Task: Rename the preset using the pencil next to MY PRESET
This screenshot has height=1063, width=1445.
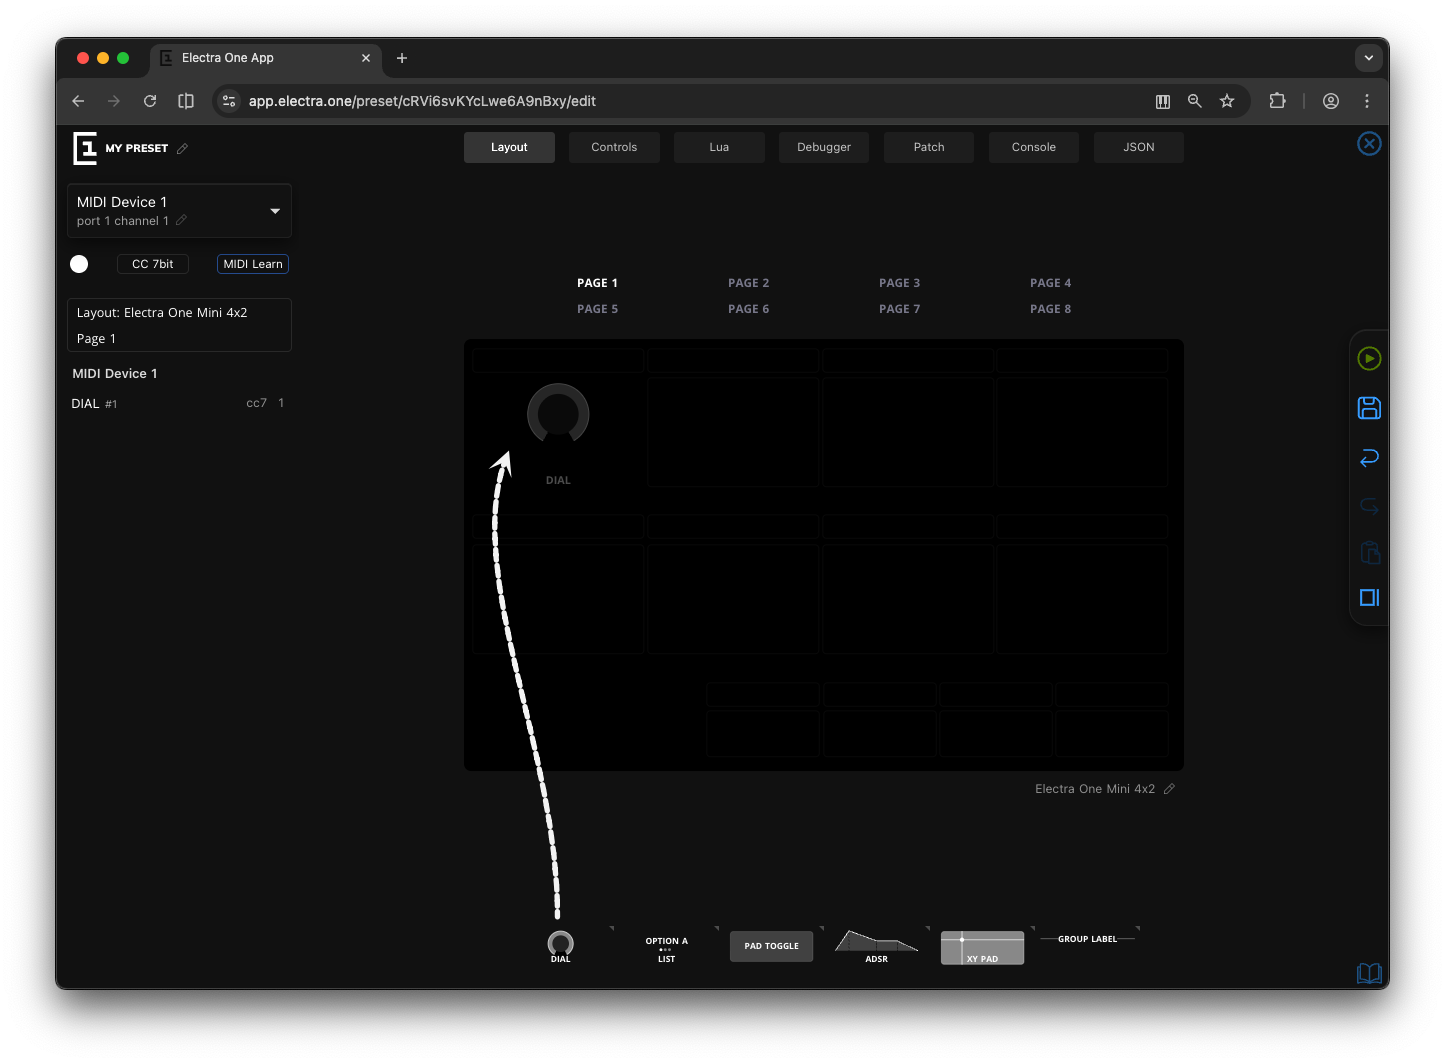Action: coord(182,148)
